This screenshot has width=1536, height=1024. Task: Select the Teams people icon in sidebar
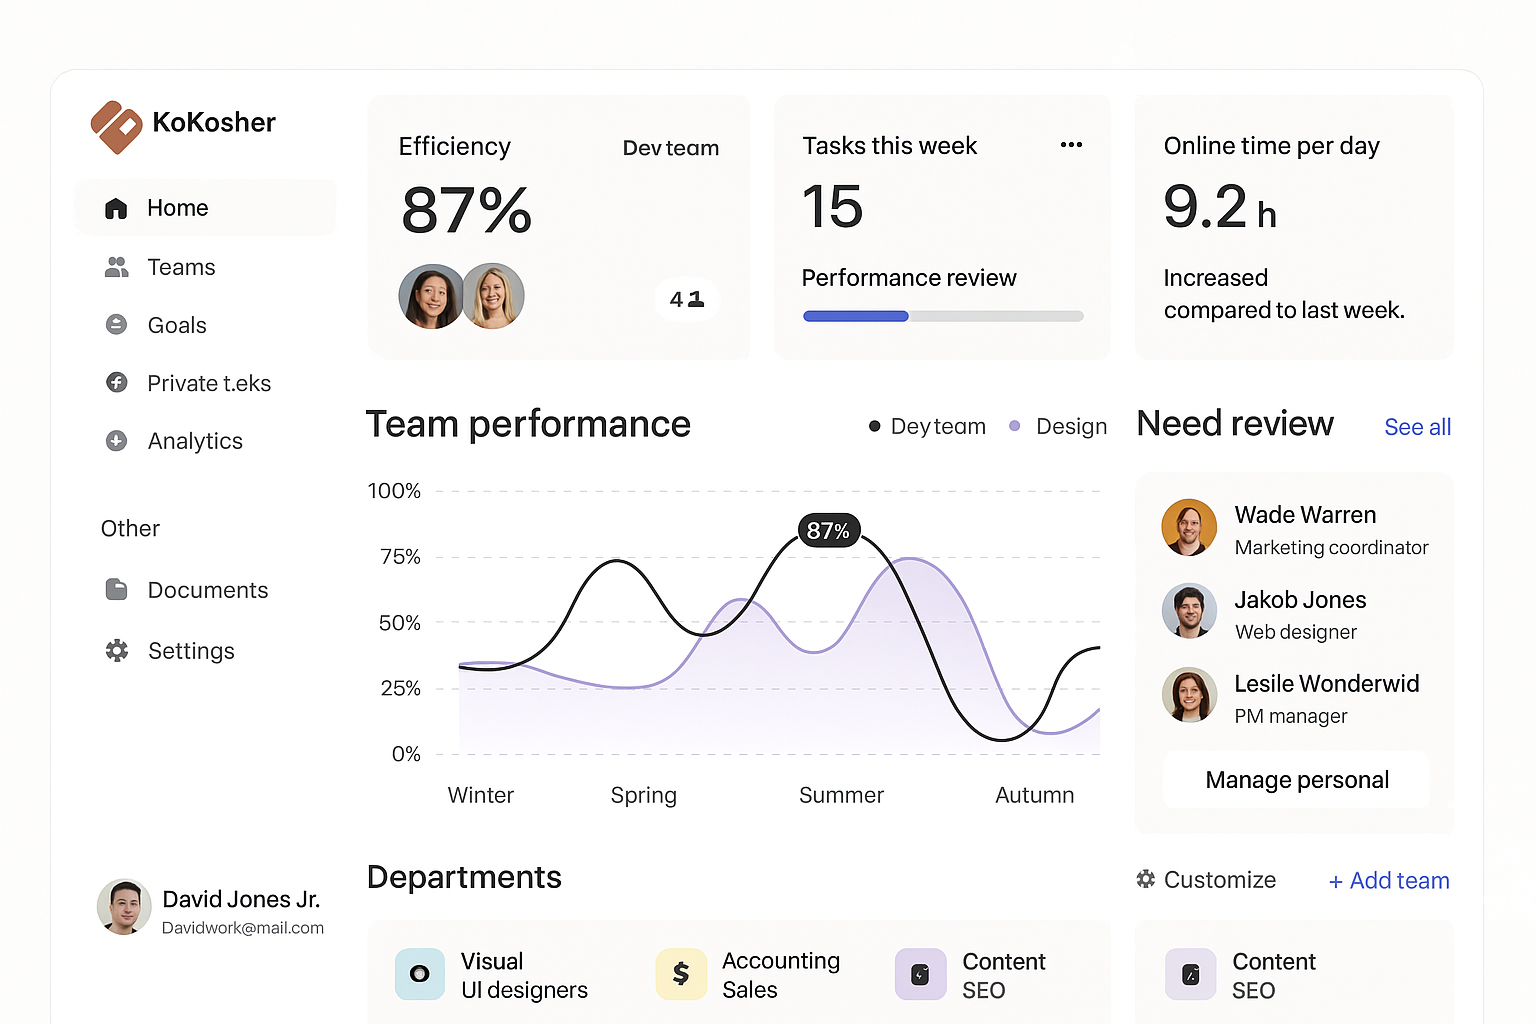click(x=117, y=267)
